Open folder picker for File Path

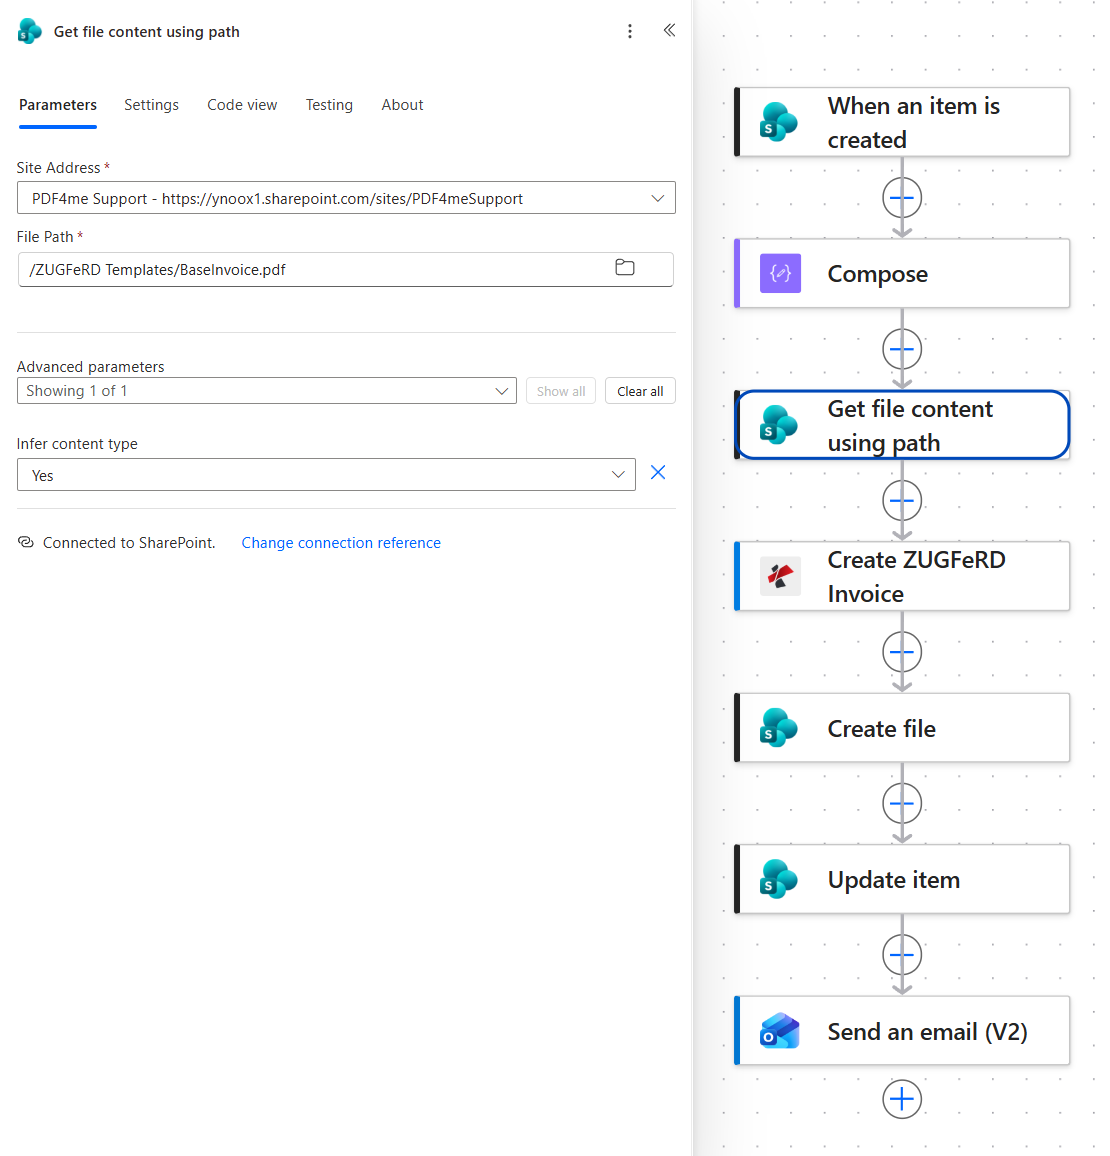pyautogui.click(x=625, y=268)
